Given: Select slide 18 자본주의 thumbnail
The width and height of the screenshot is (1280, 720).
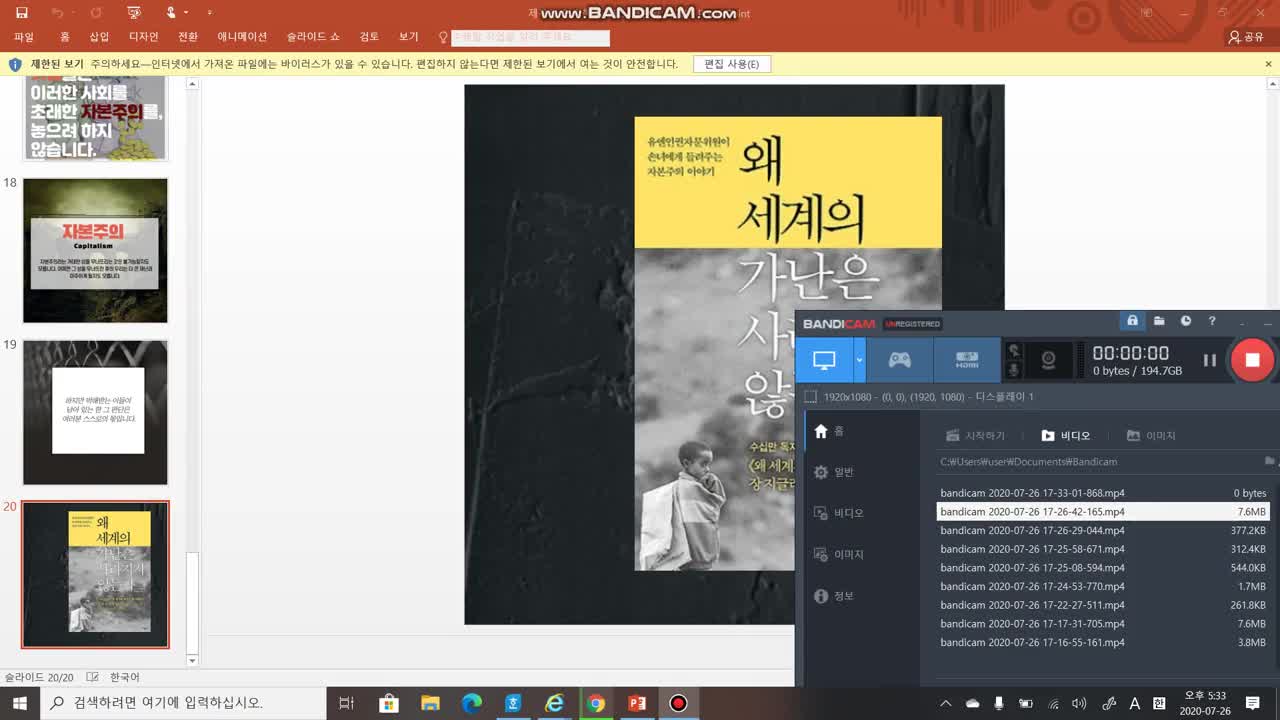Looking at the screenshot, I should [x=95, y=250].
